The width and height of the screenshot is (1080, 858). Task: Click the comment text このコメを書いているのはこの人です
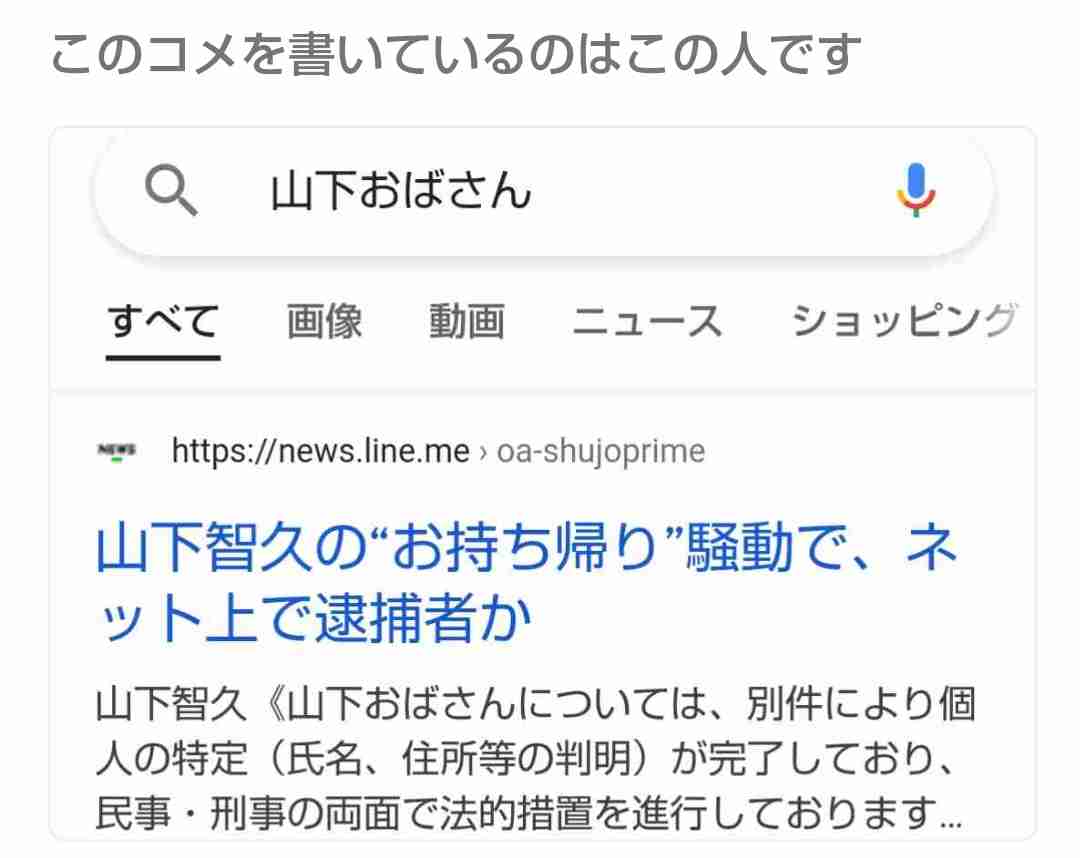tap(456, 54)
